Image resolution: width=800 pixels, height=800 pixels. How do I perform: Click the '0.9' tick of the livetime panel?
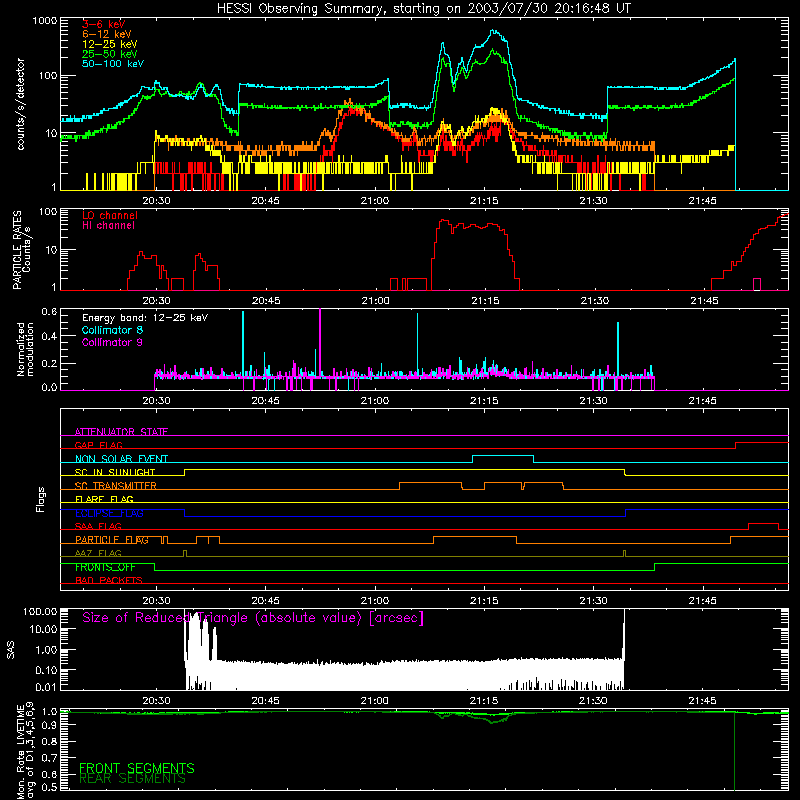pyautogui.click(x=49, y=725)
